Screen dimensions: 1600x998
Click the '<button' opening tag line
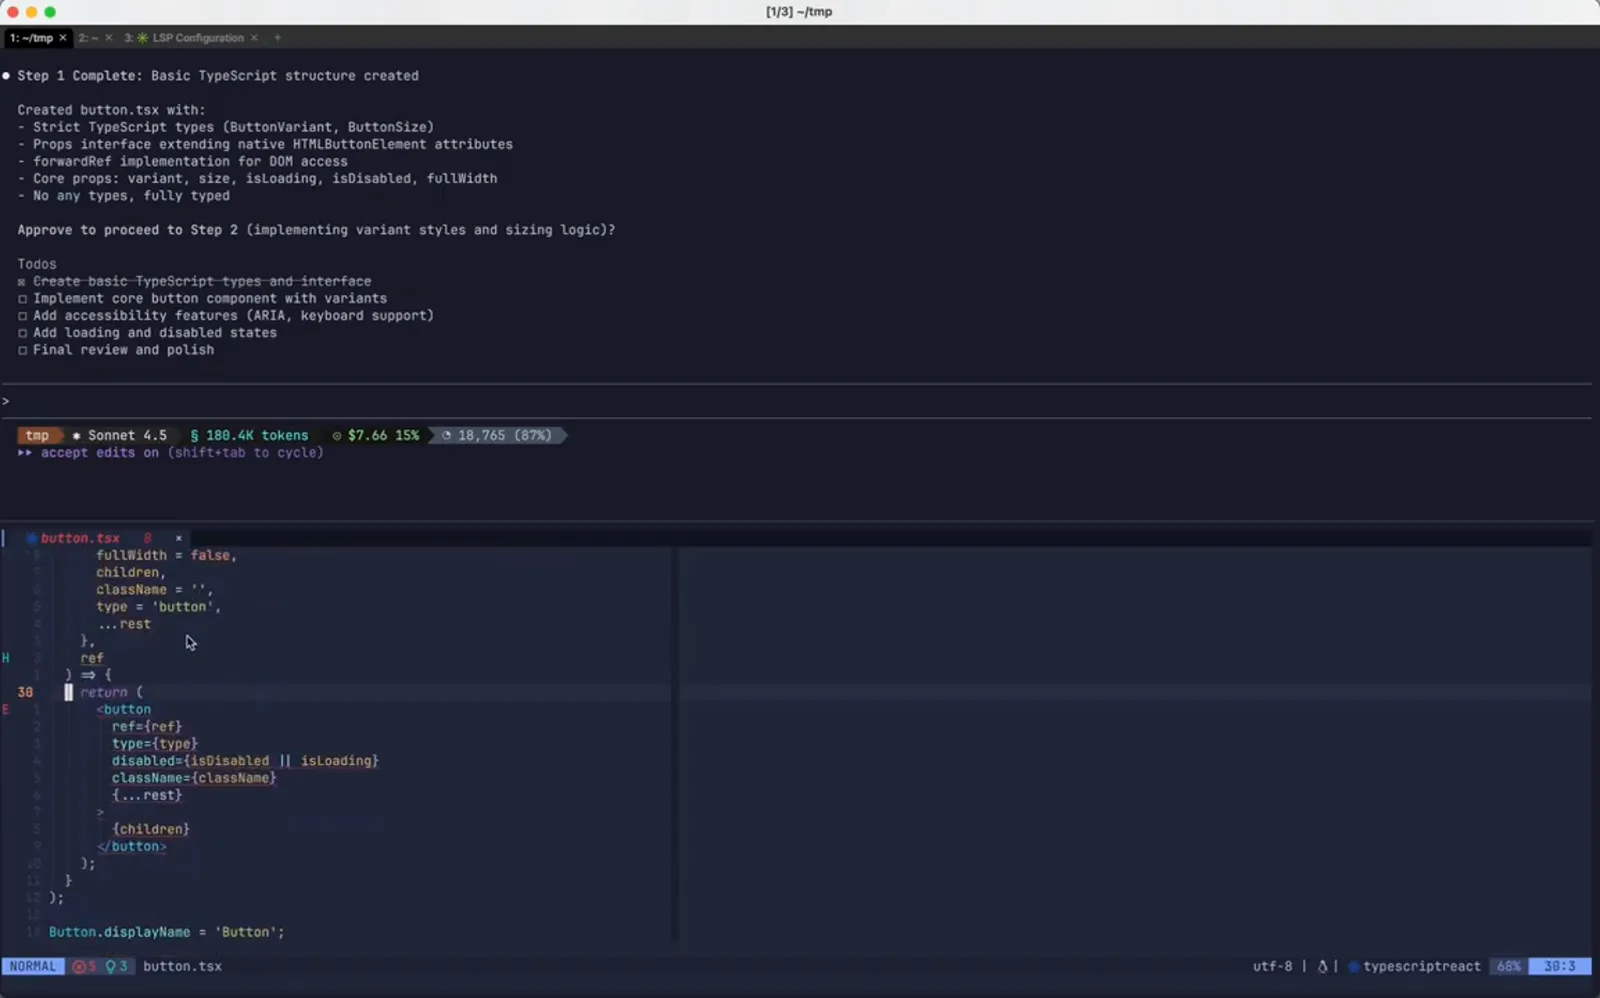[x=124, y=709]
